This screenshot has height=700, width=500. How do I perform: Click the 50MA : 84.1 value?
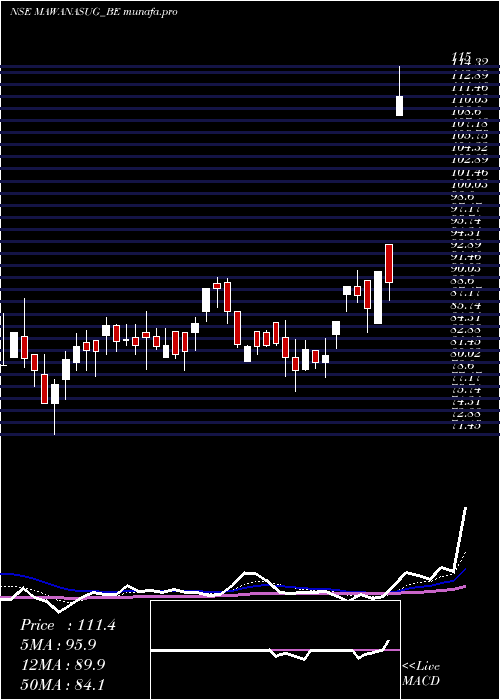coord(63,684)
